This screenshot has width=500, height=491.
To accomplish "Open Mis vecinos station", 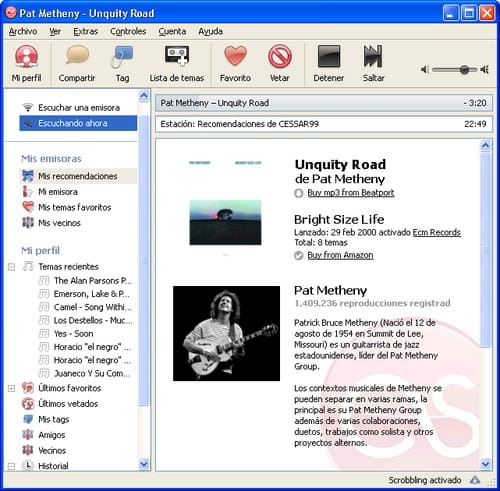I will tap(78, 223).
